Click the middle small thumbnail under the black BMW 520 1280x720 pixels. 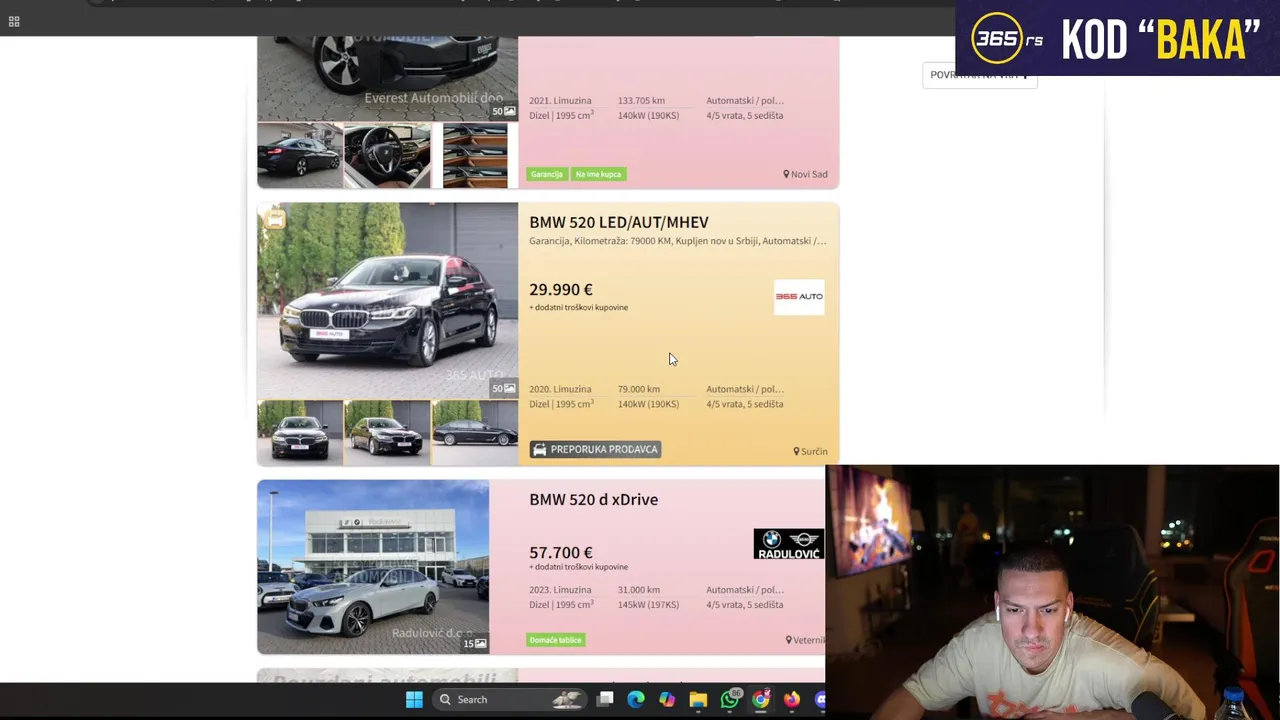pos(387,433)
